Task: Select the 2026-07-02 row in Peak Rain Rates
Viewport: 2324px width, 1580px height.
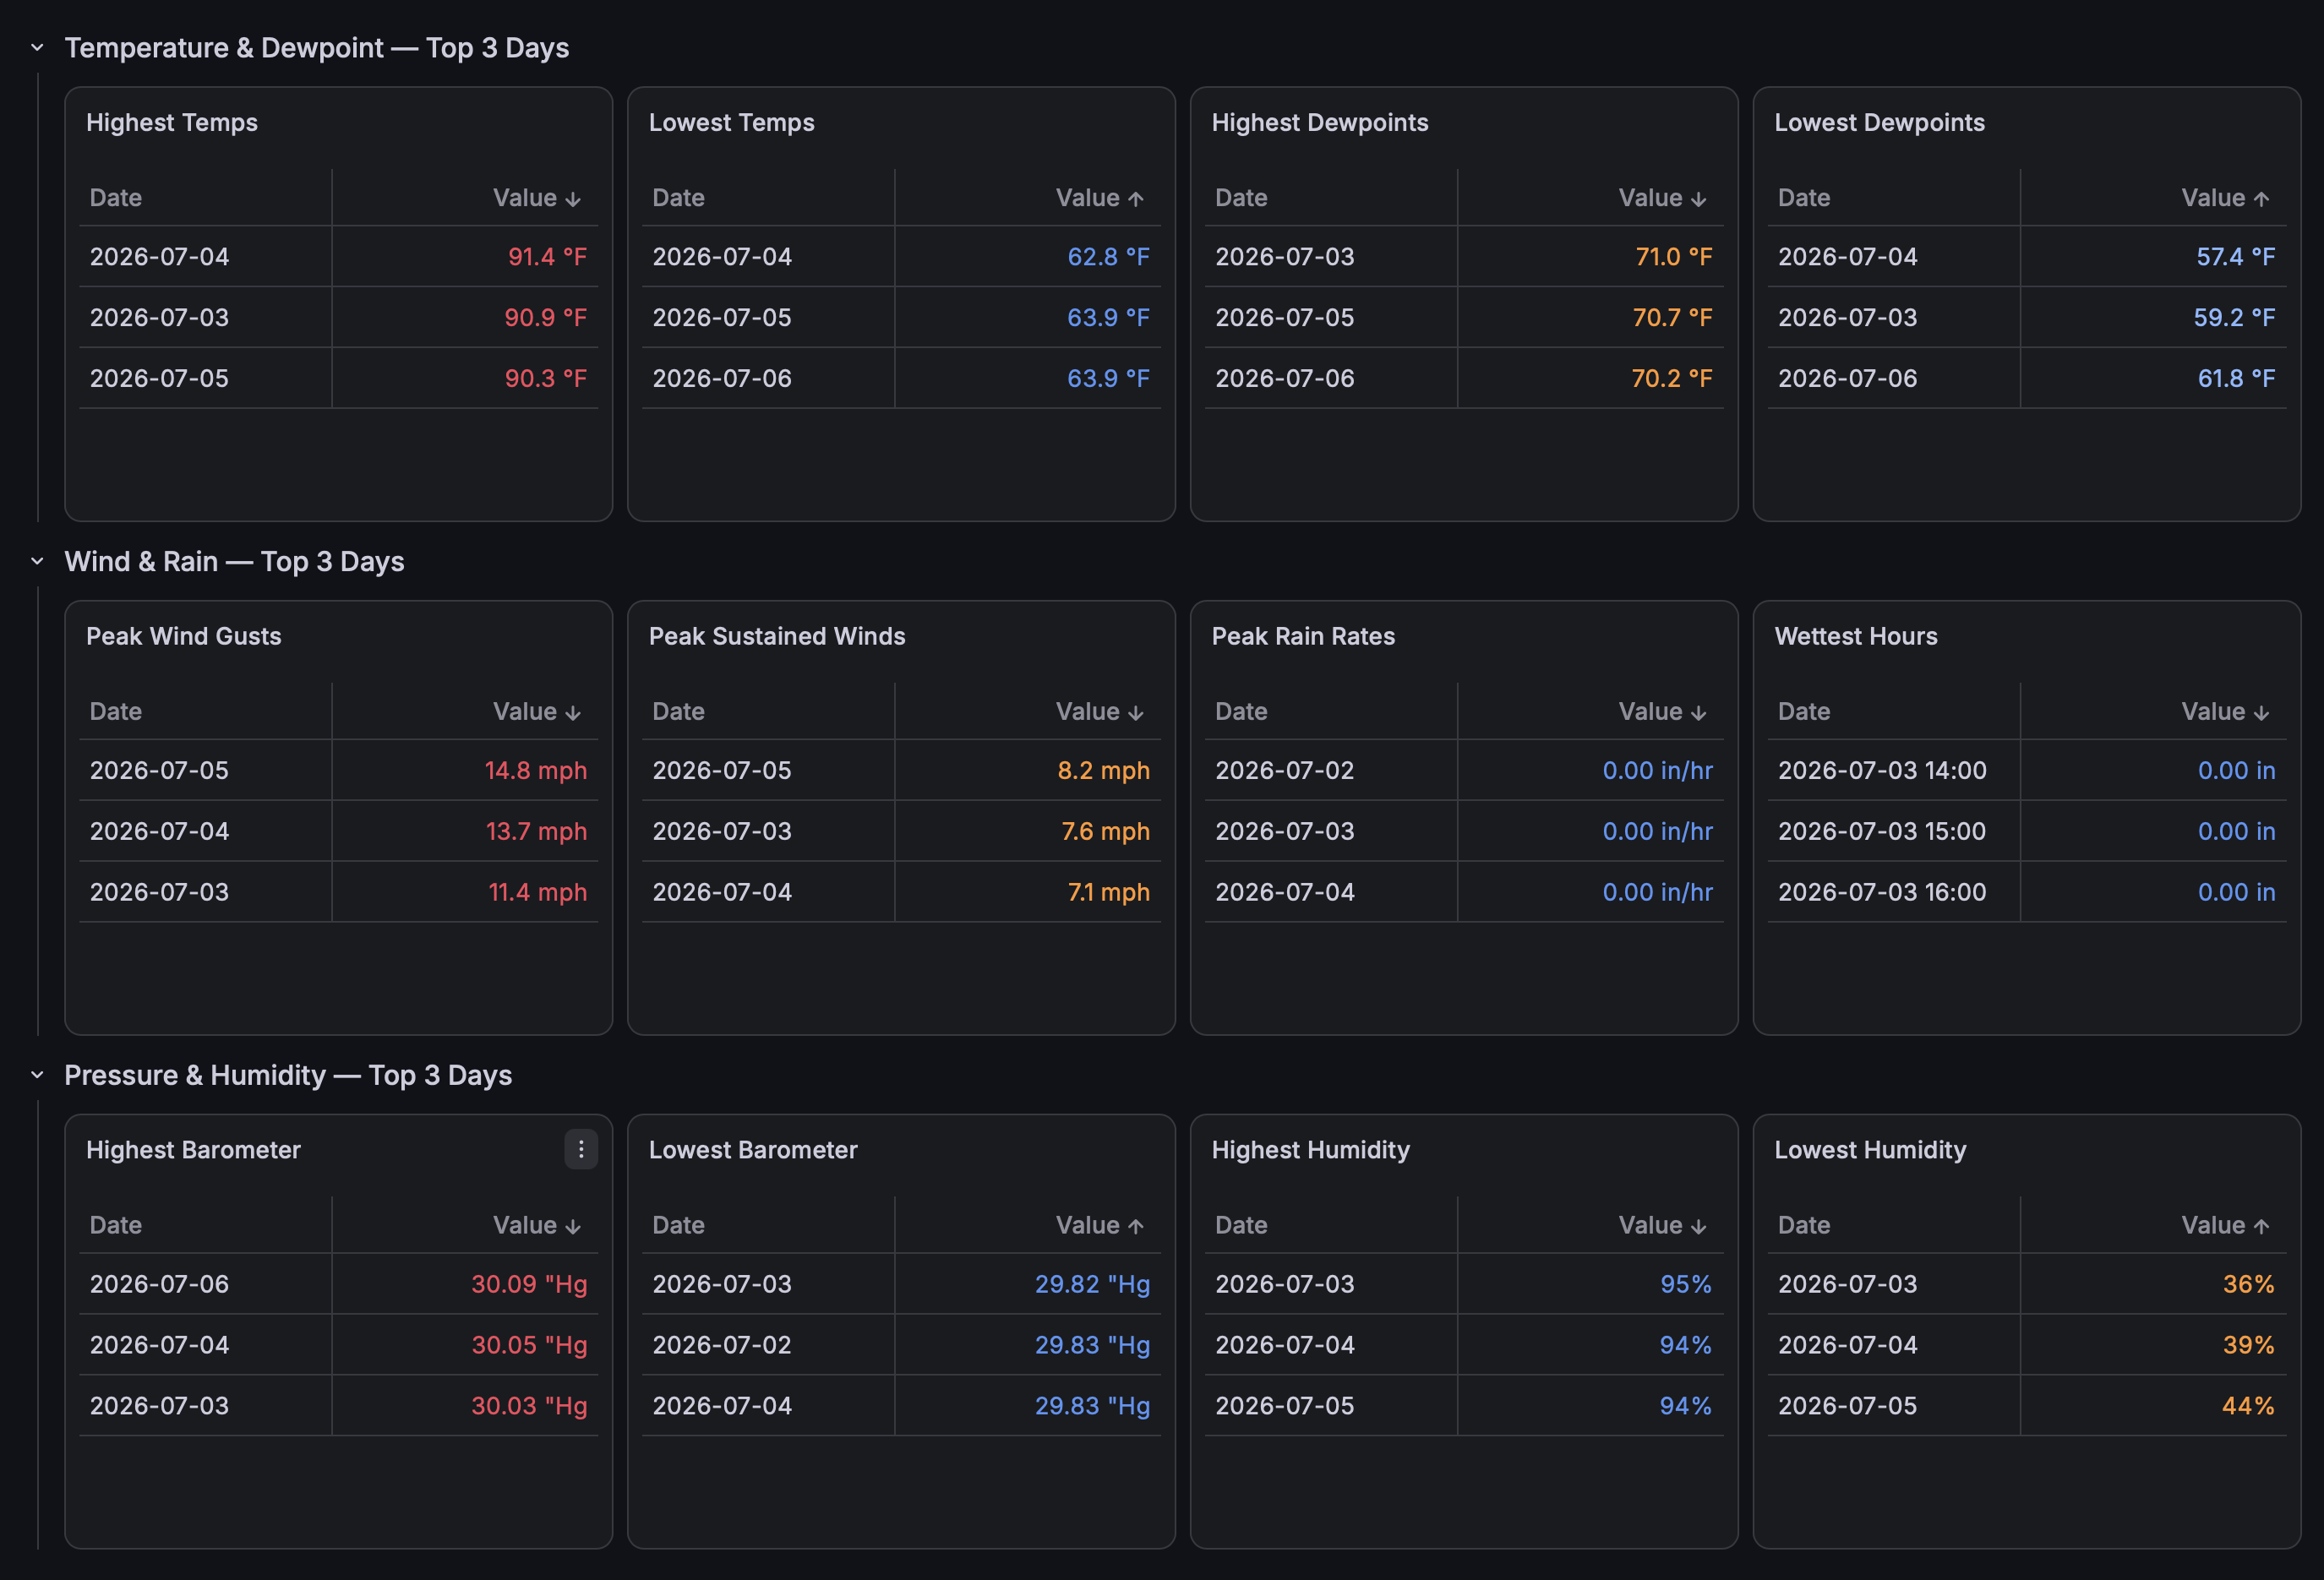Action: (1464, 770)
